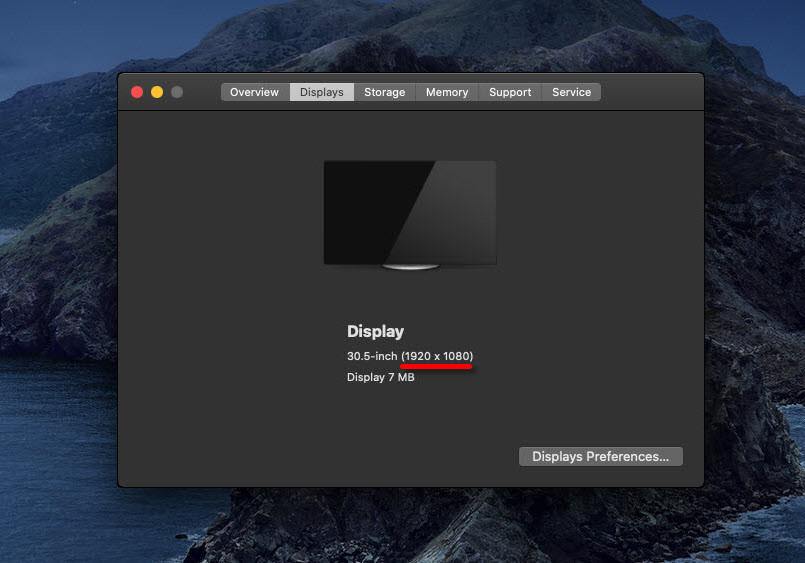Click the "Display 7 MB" text

380,377
